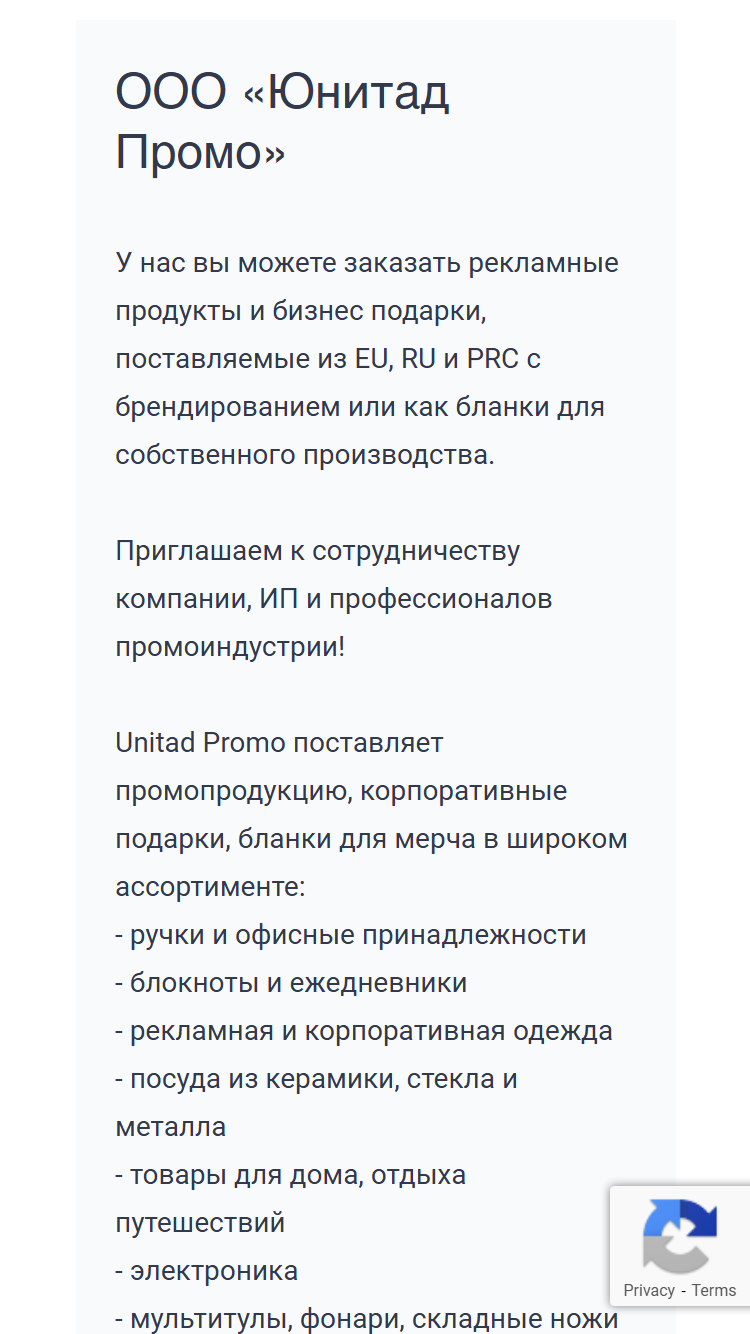
Task: Select list item "электроника"
Action: pyautogui.click(x=207, y=1271)
